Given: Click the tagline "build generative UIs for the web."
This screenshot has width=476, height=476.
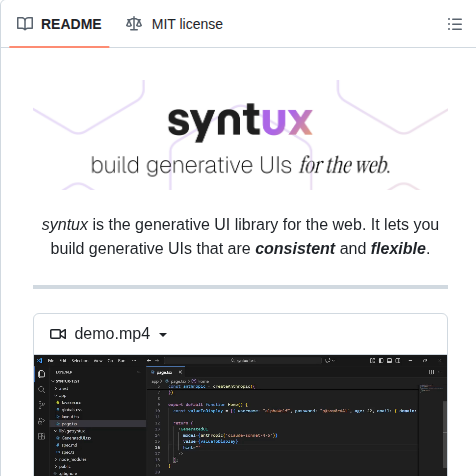Looking at the screenshot, I should [240, 165].
